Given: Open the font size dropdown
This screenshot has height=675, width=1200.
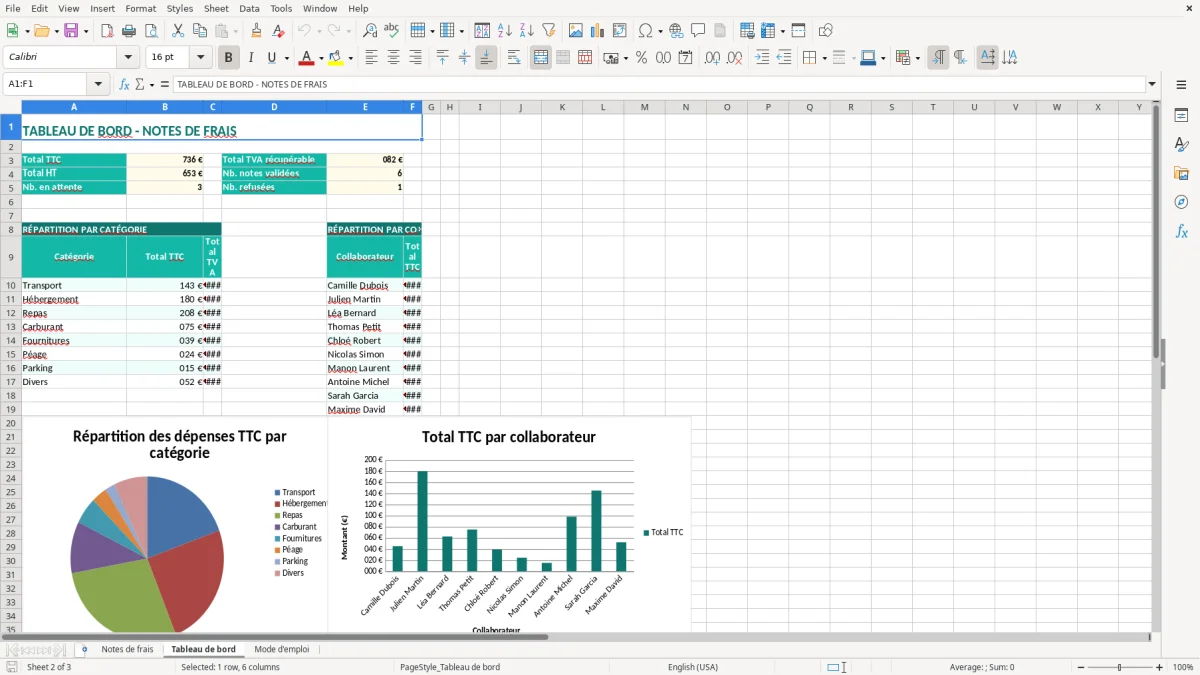Looking at the screenshot, I should coord(200,58).
